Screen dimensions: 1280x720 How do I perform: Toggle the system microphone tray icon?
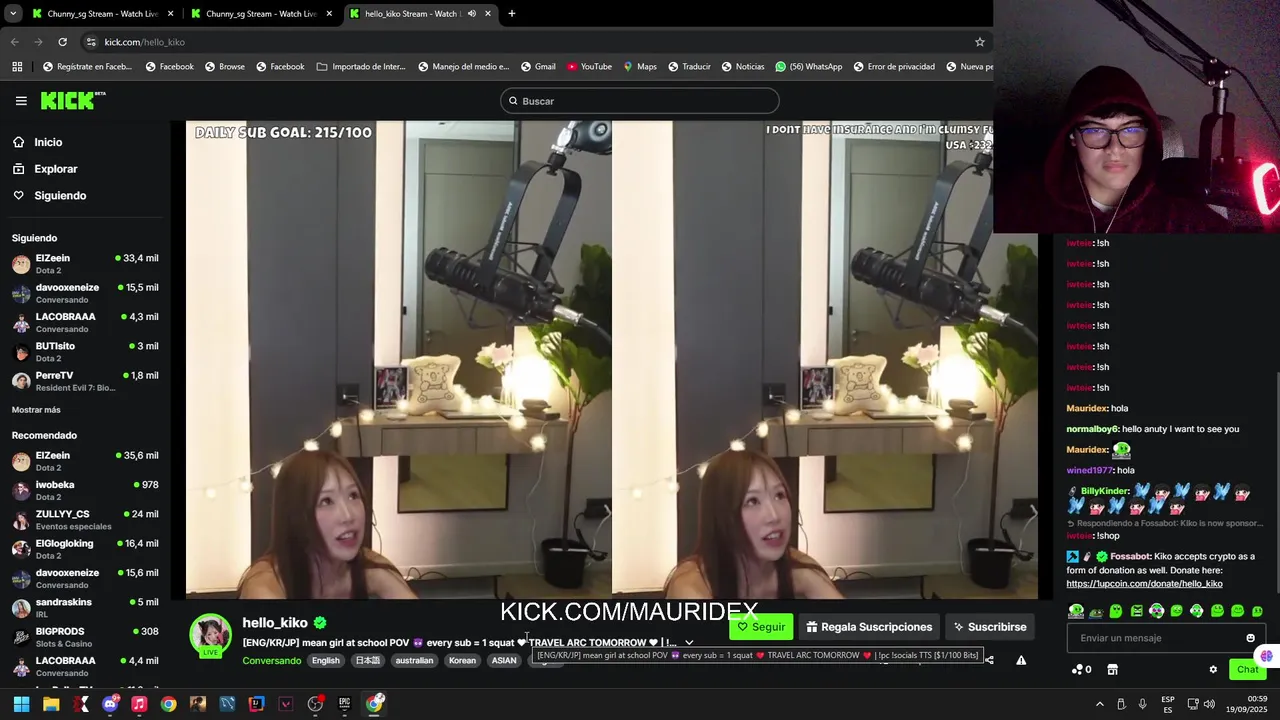1142,704
